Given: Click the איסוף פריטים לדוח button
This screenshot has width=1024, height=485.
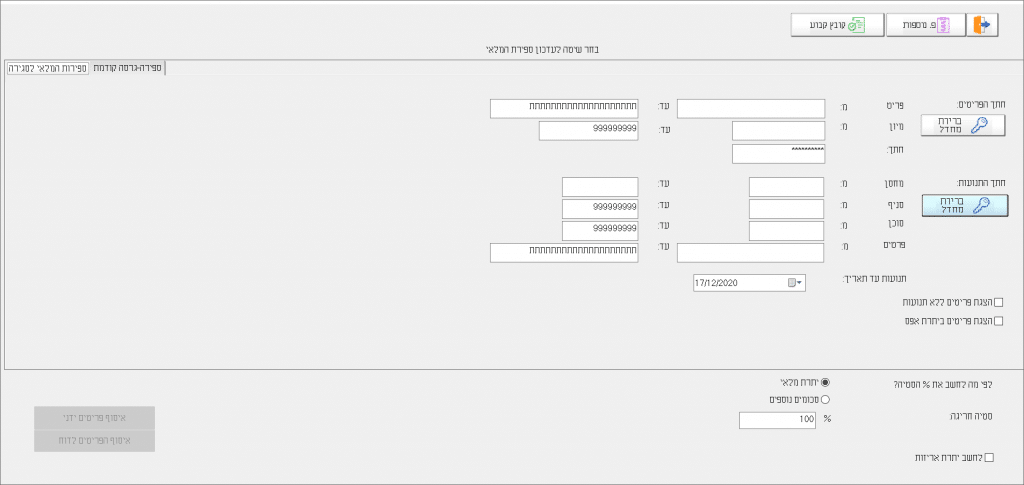Looking at the screenshot, I should click(x=94, y=440).
